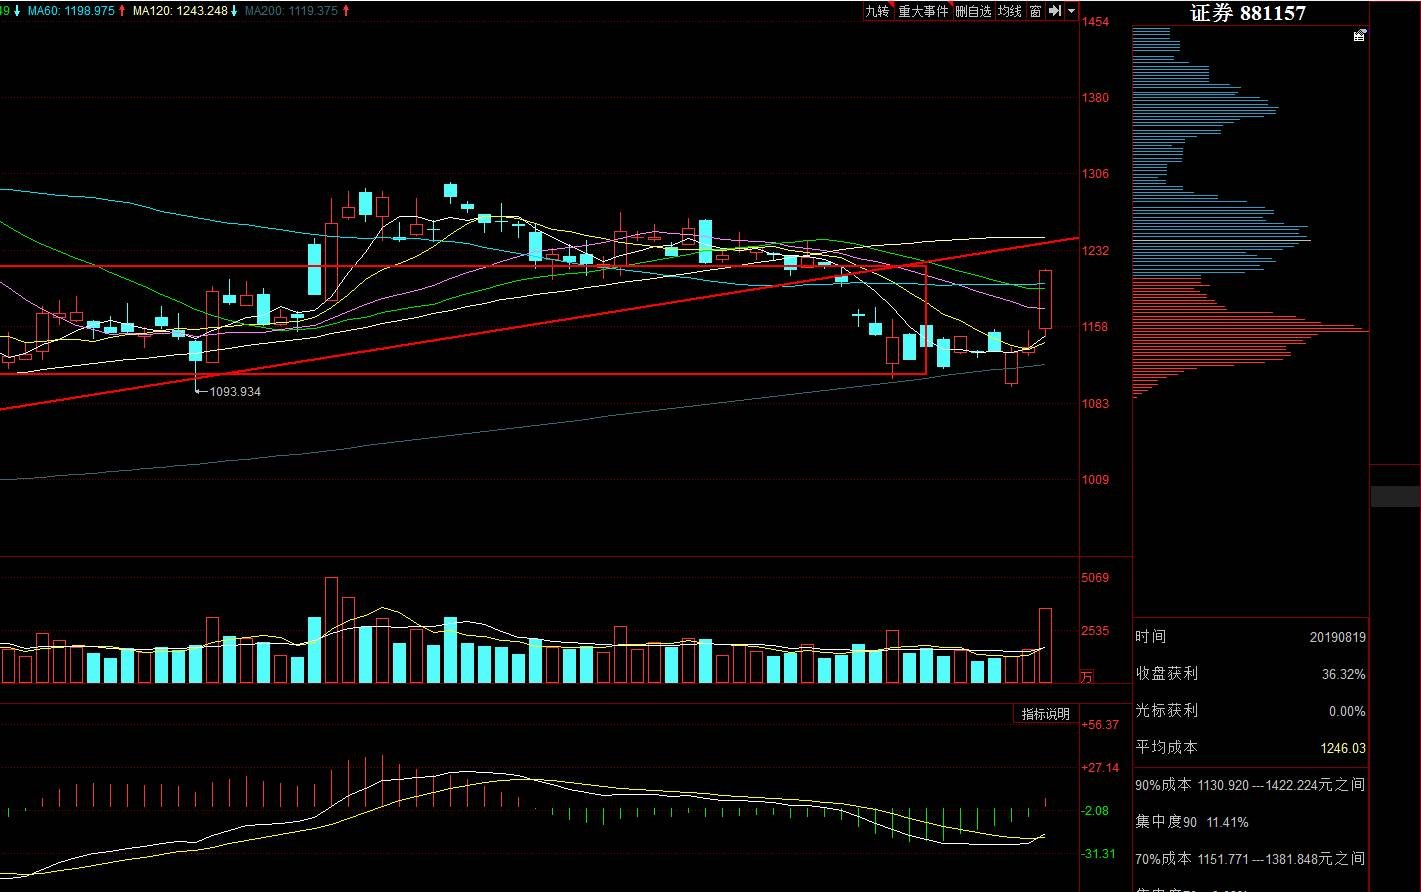Click the 1093.934 low price label

click(235, 392)
